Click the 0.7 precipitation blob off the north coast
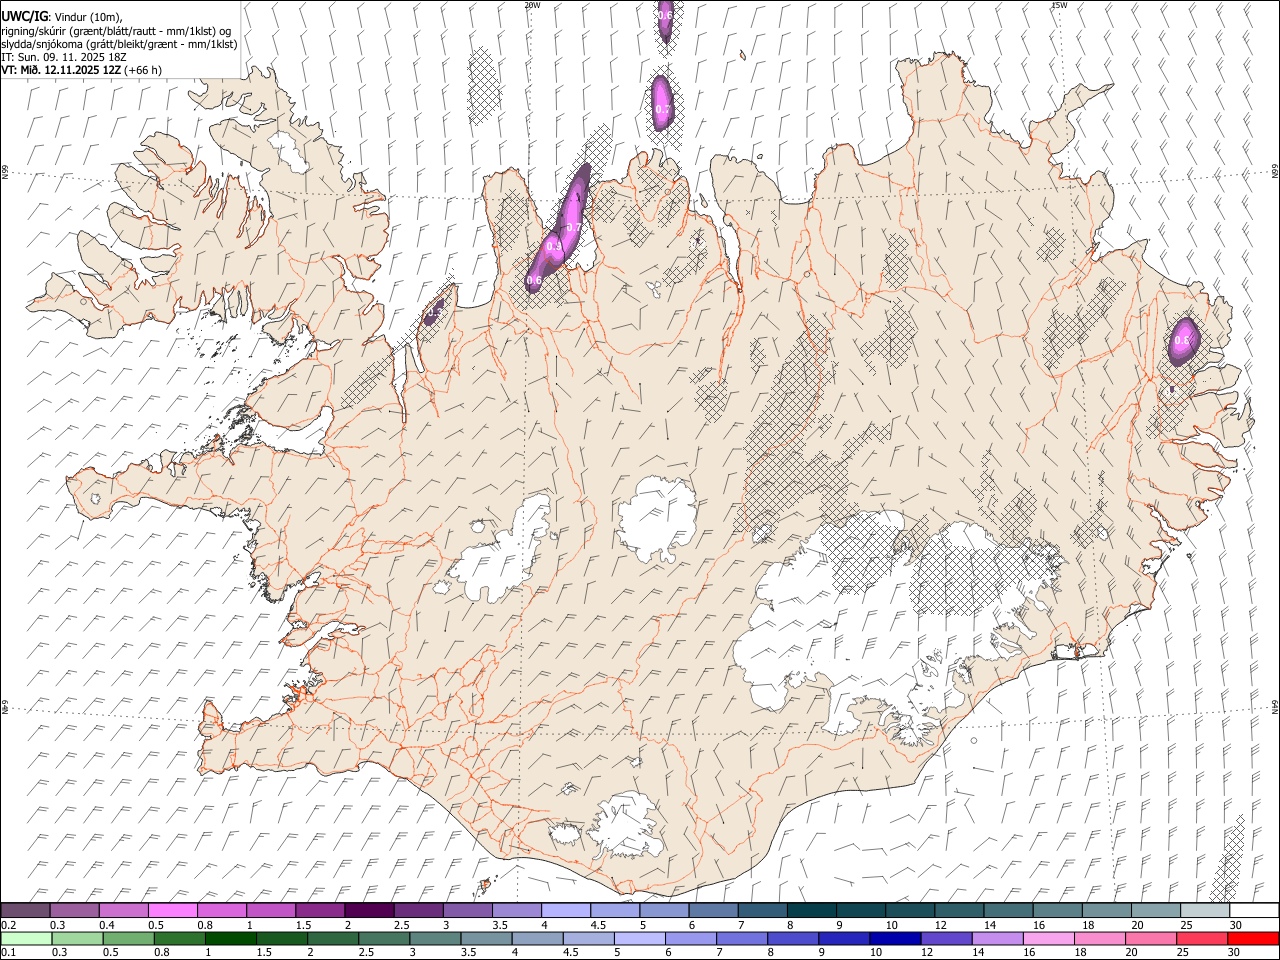Image resolution: width=1280 pixels, height=960 pixels. coord(662,103)
